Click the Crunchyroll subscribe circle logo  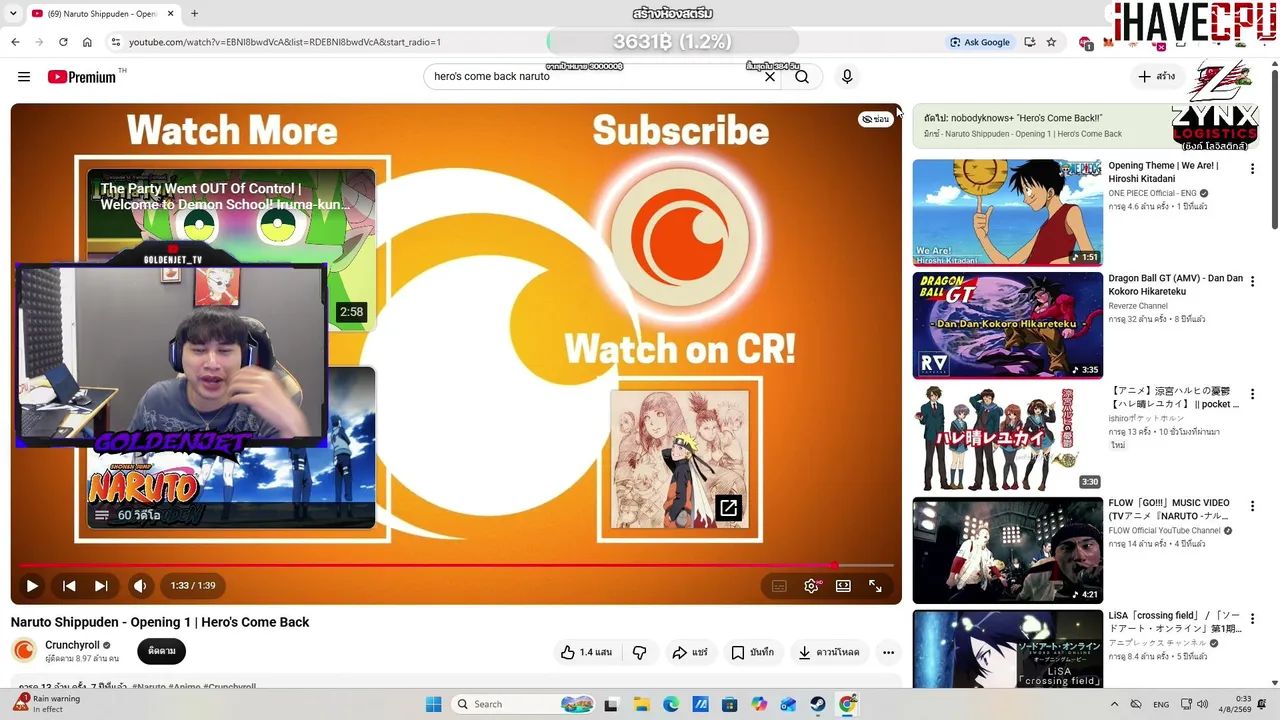680,239
